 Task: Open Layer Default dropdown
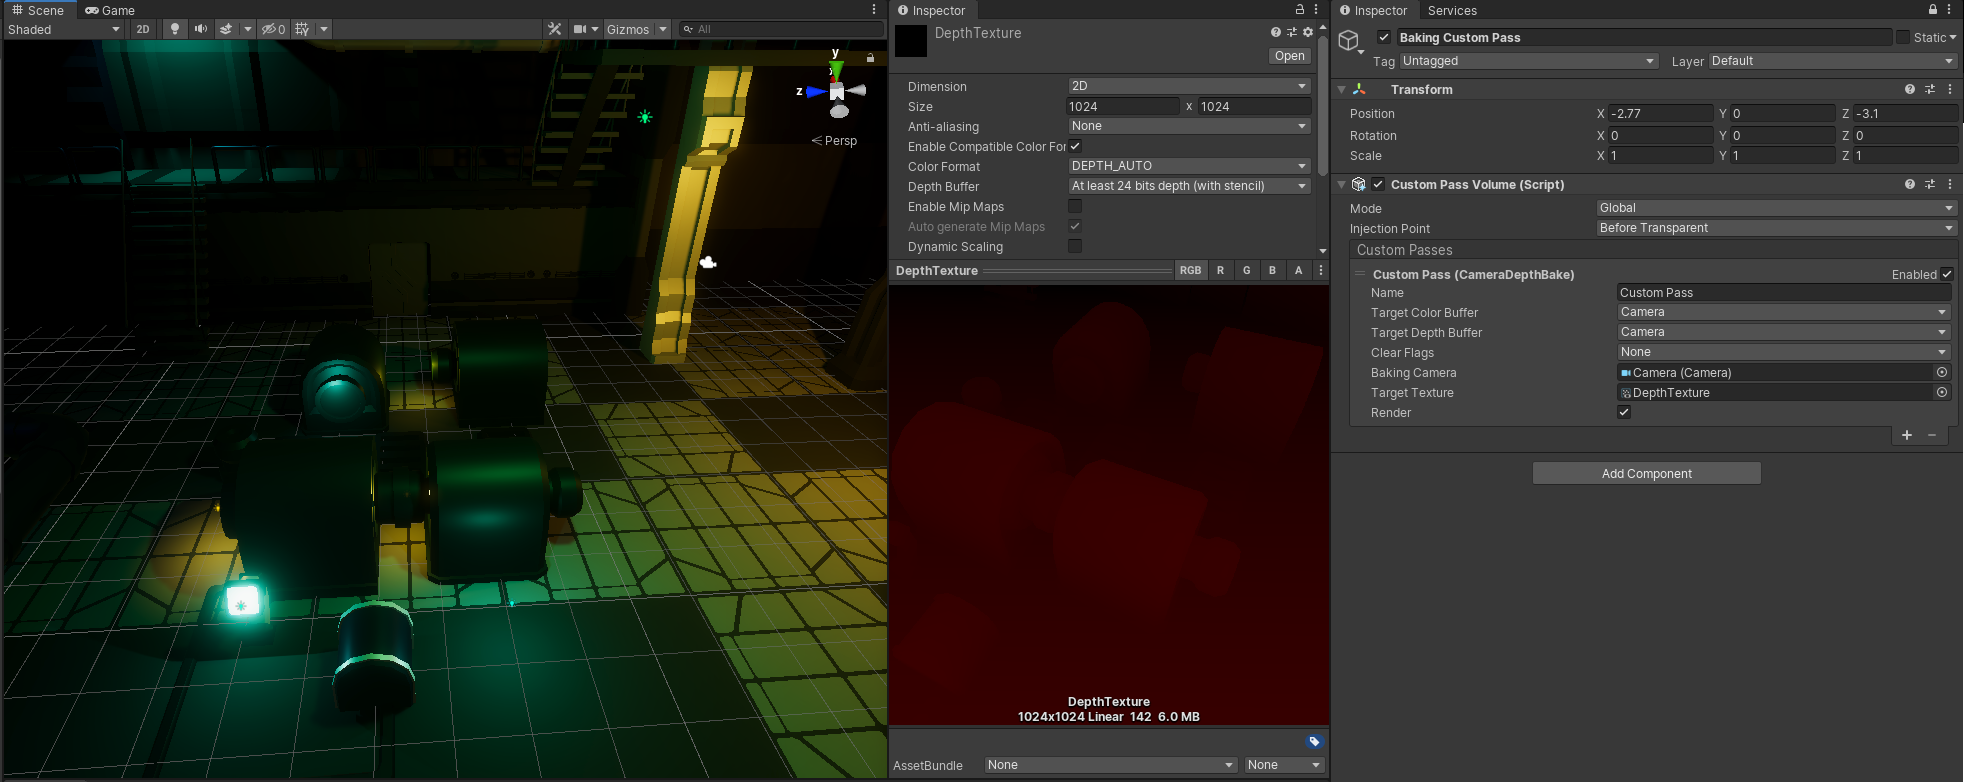pos(1832,61)
